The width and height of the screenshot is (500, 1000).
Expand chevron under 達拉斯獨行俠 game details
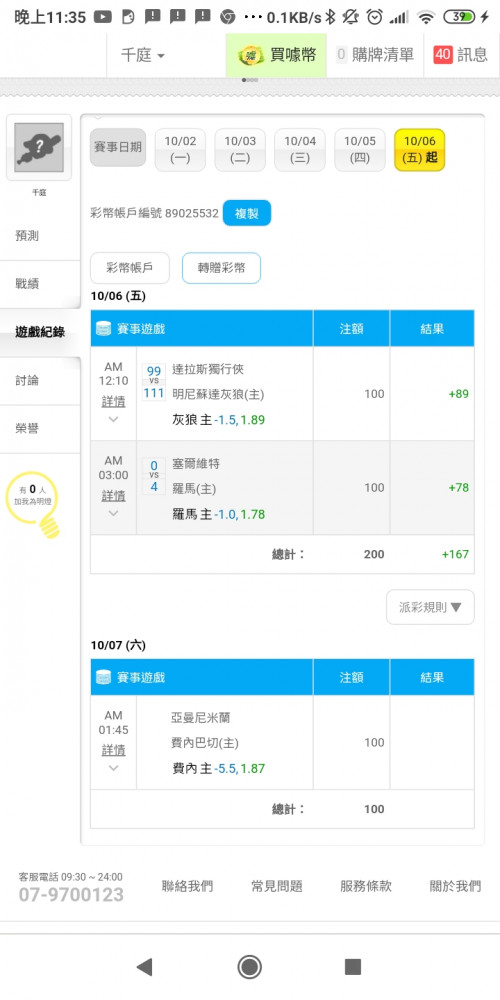pyautogui.click(x=114, y=419)
